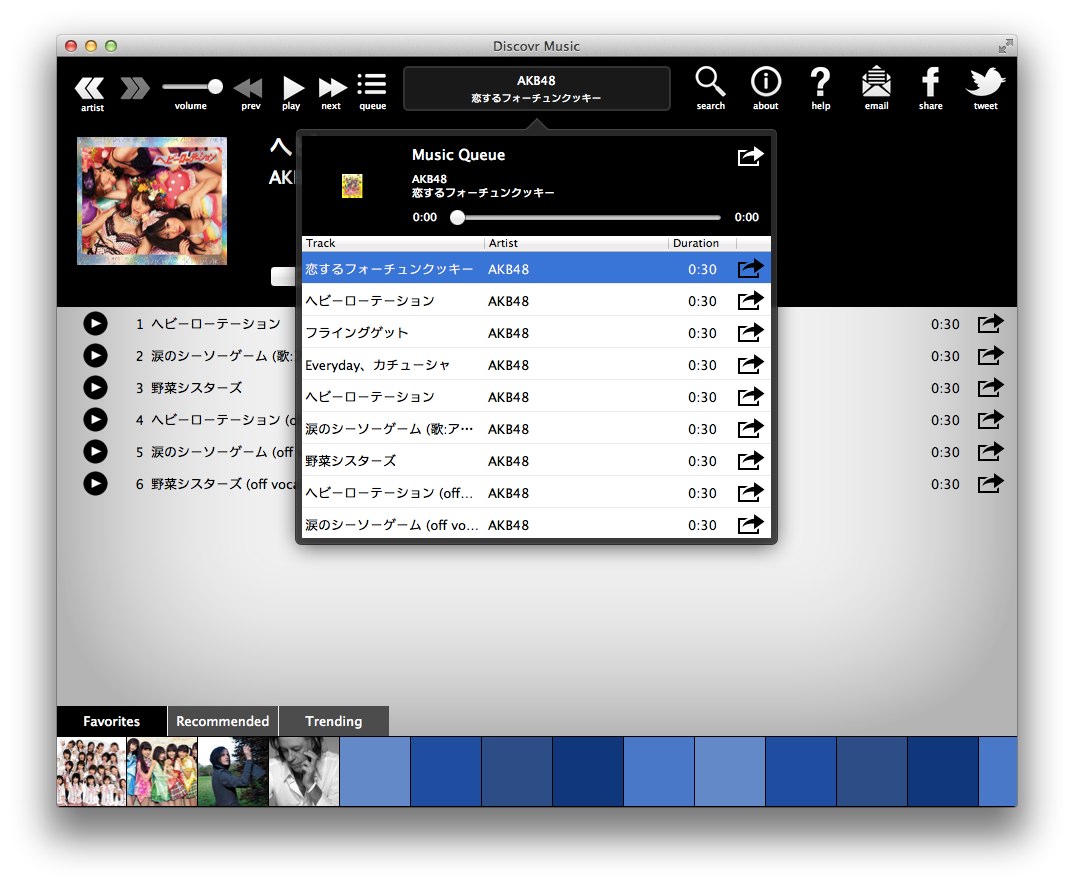Open first favorite artist group thumbnail
Viewport: 1074px width, 886px height.
pos(92,772)
